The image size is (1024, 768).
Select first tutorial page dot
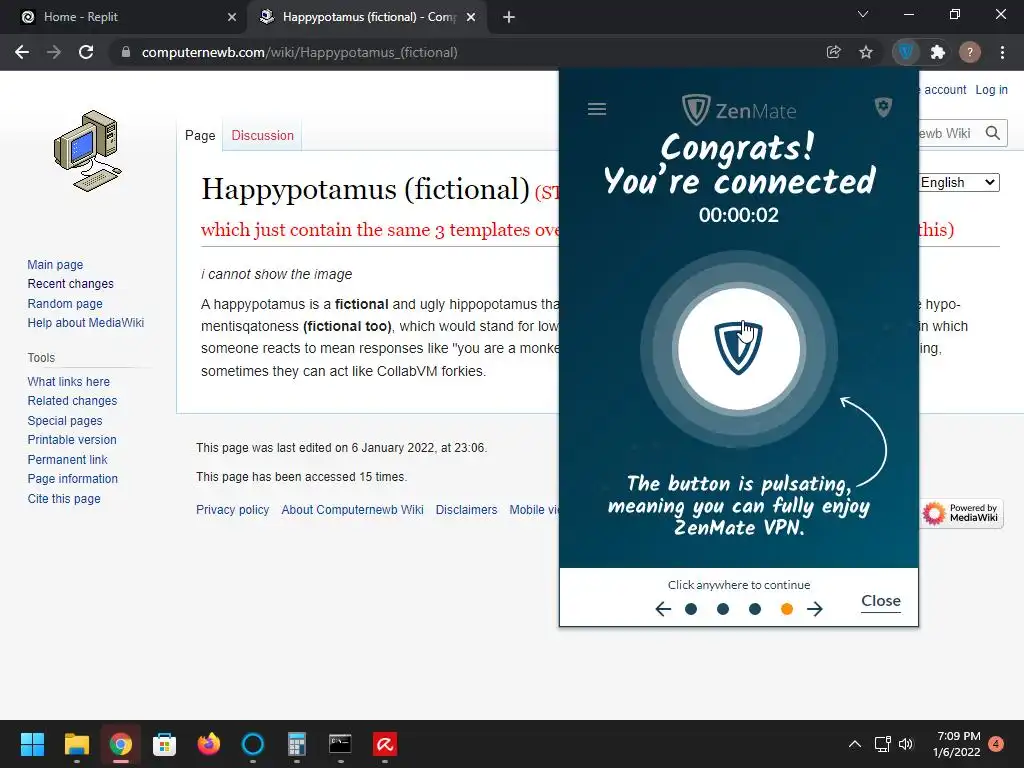[x=691, y=609]
